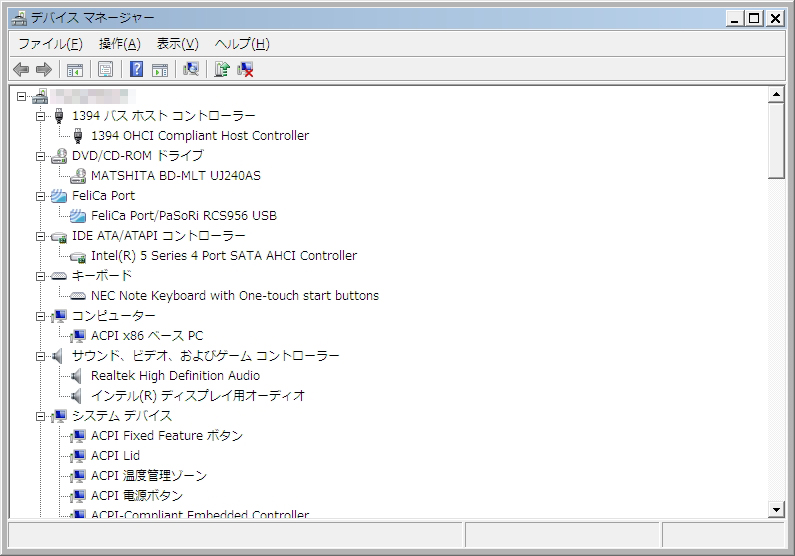Click the scrollbar down arrow
The width and height of the screenshot is (795, 556).
[776, 510]
